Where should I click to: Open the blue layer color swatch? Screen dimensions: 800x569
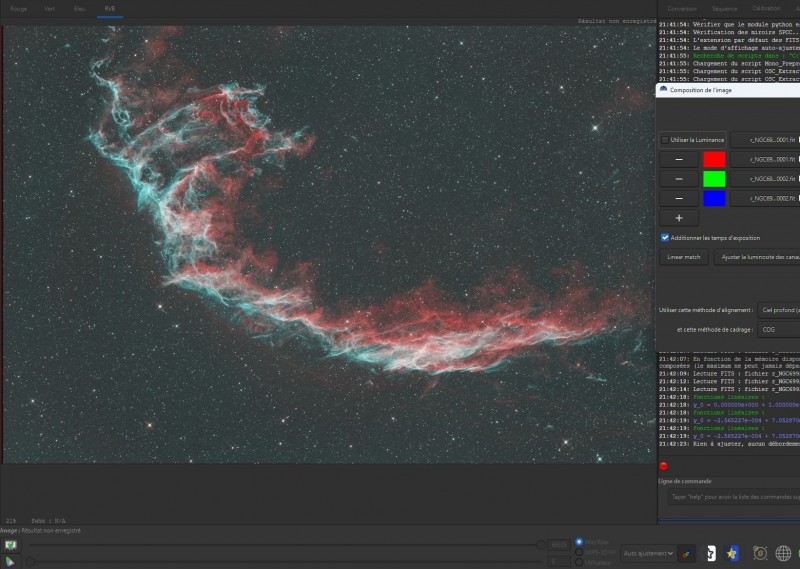click(714, 199)
